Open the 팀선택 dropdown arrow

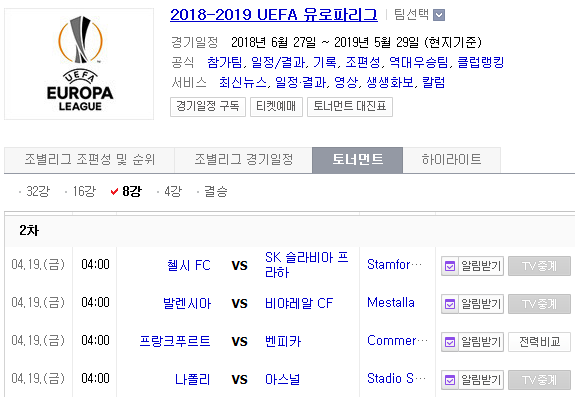coord(439,15)
